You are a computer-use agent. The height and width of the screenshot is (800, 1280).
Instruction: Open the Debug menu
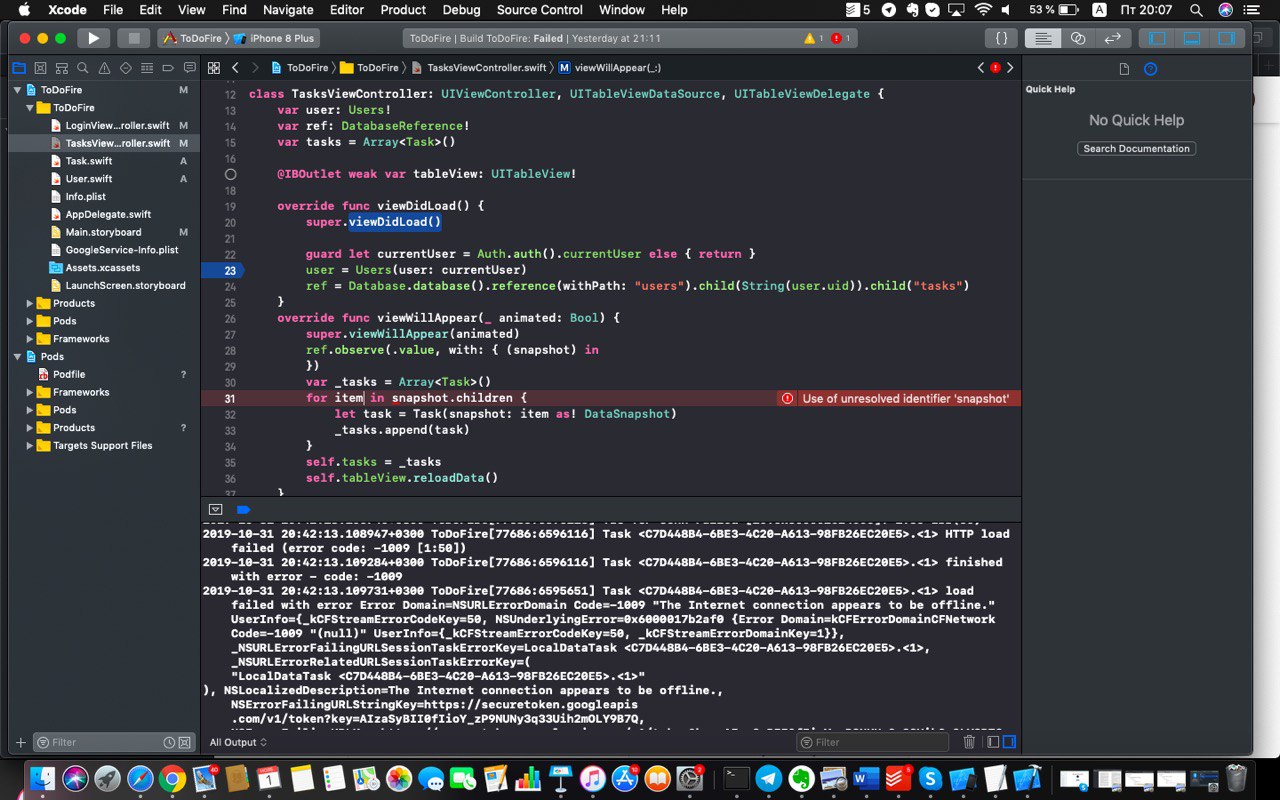pyautogui.click(x=461, y=10)
